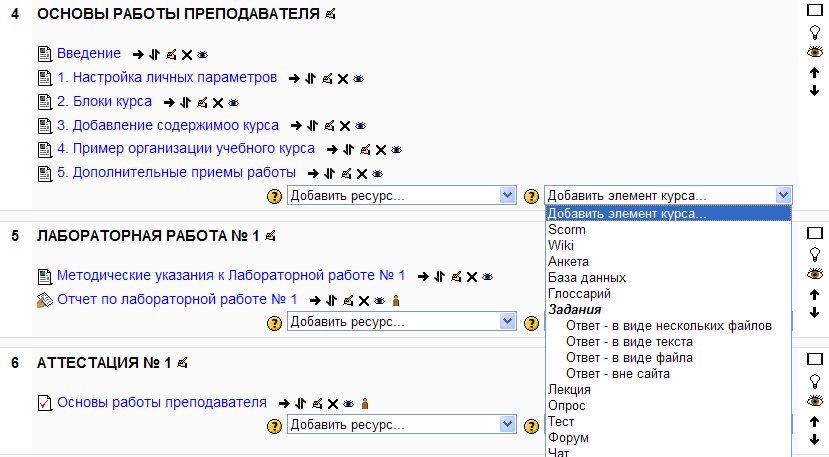The width and height of the screenshot is (829, 457).
Task: Open the Введение link
Action: pyautogui.click(x=89, y=53)
